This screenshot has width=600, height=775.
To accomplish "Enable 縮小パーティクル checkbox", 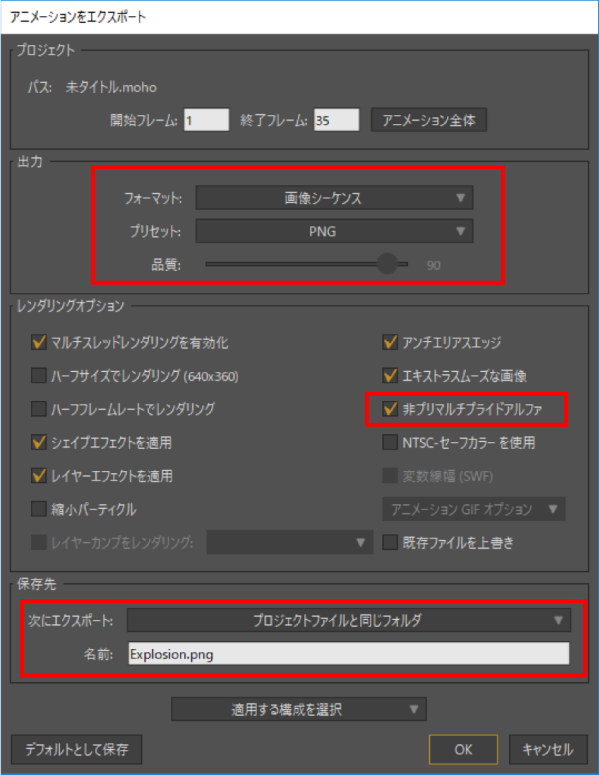I will [x=40, y=509].
